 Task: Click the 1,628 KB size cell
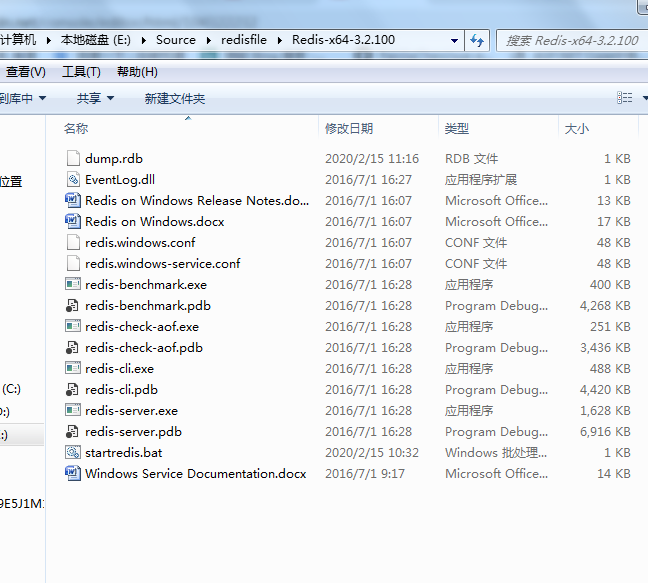click(605, 410)
